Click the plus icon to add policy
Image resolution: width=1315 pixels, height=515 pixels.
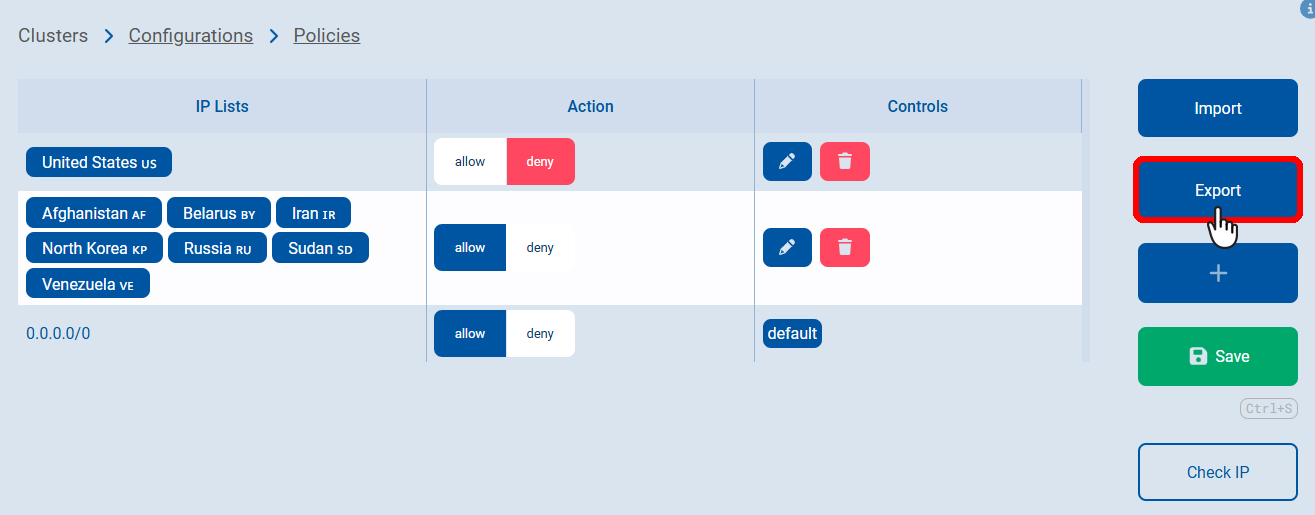[1218, 273]
